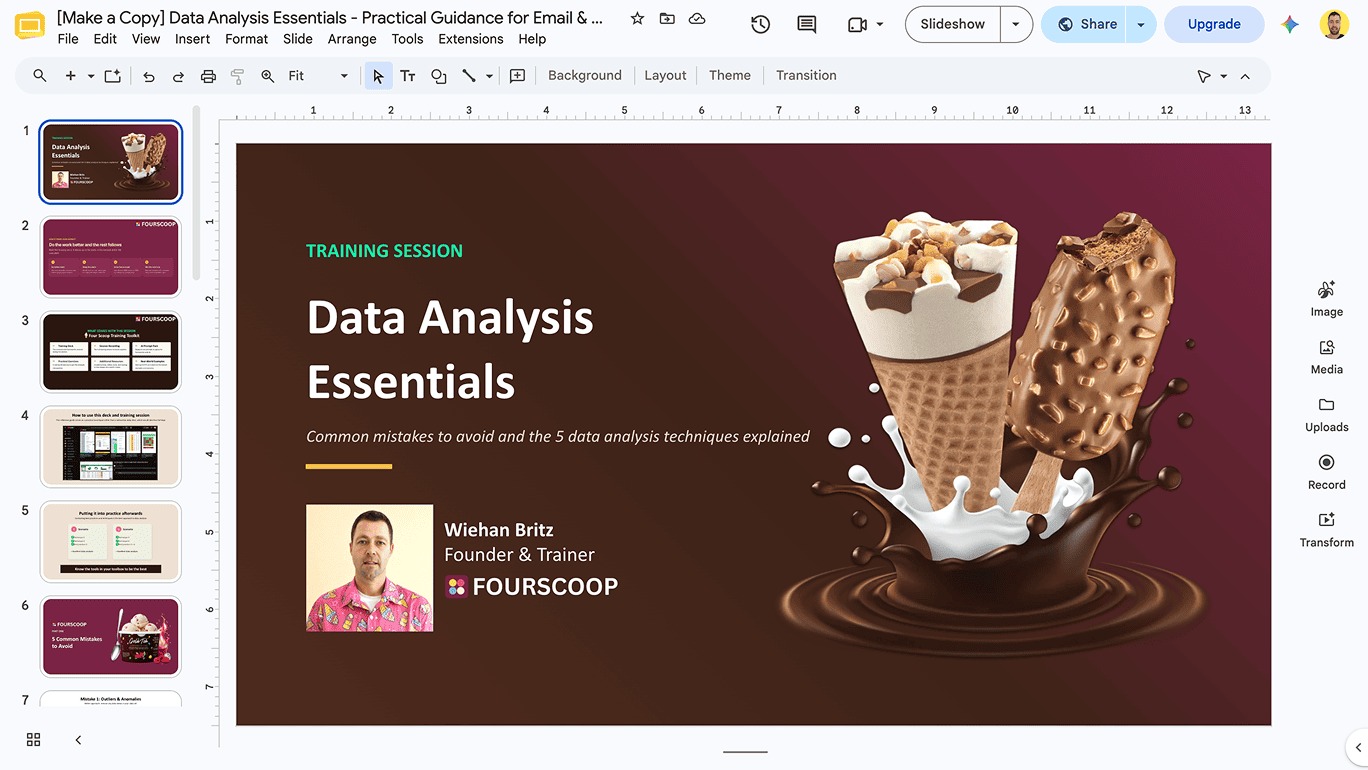Click the Upgrade button

coord(1214,25)
